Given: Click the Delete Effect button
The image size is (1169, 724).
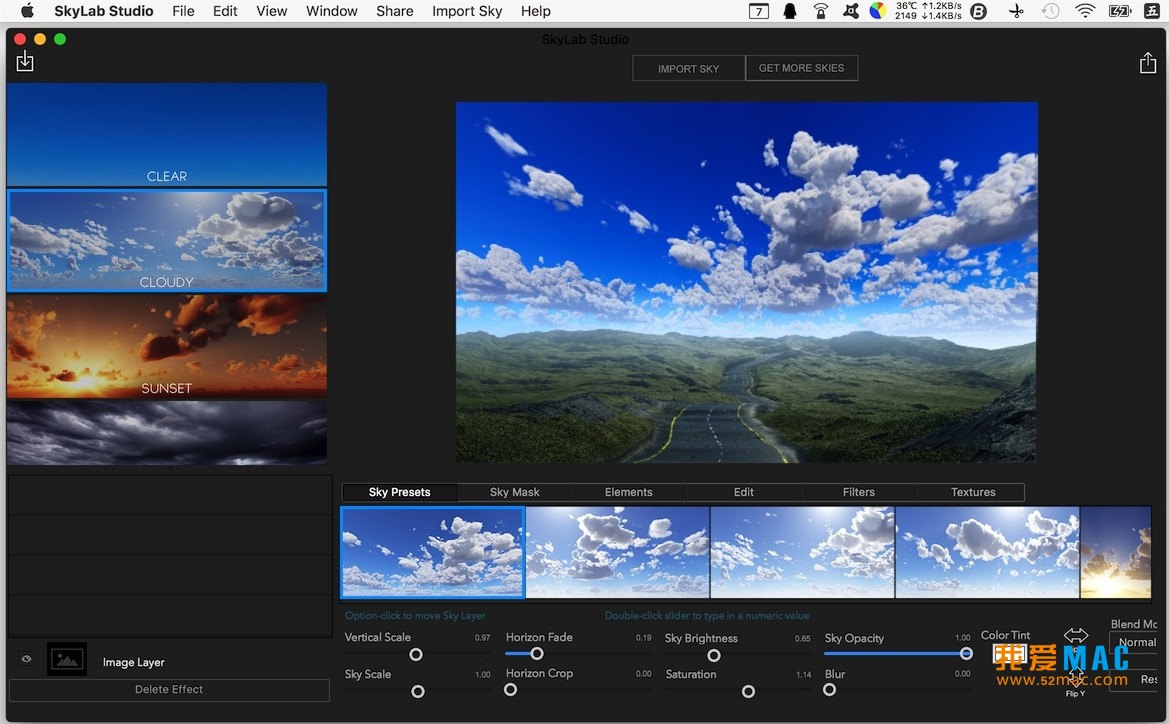Looking at the screenshot, I should click(169, 690).
